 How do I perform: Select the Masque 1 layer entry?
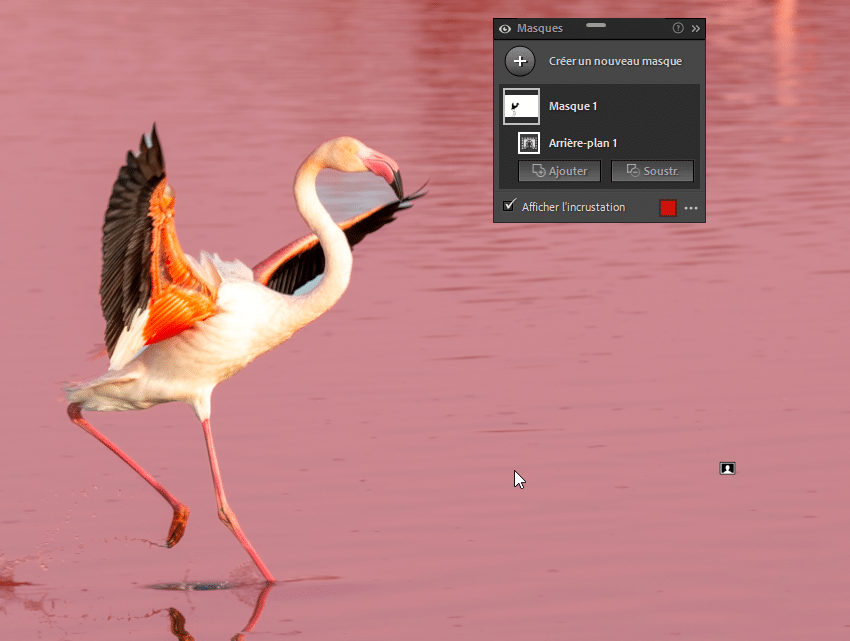coord(573,106)
